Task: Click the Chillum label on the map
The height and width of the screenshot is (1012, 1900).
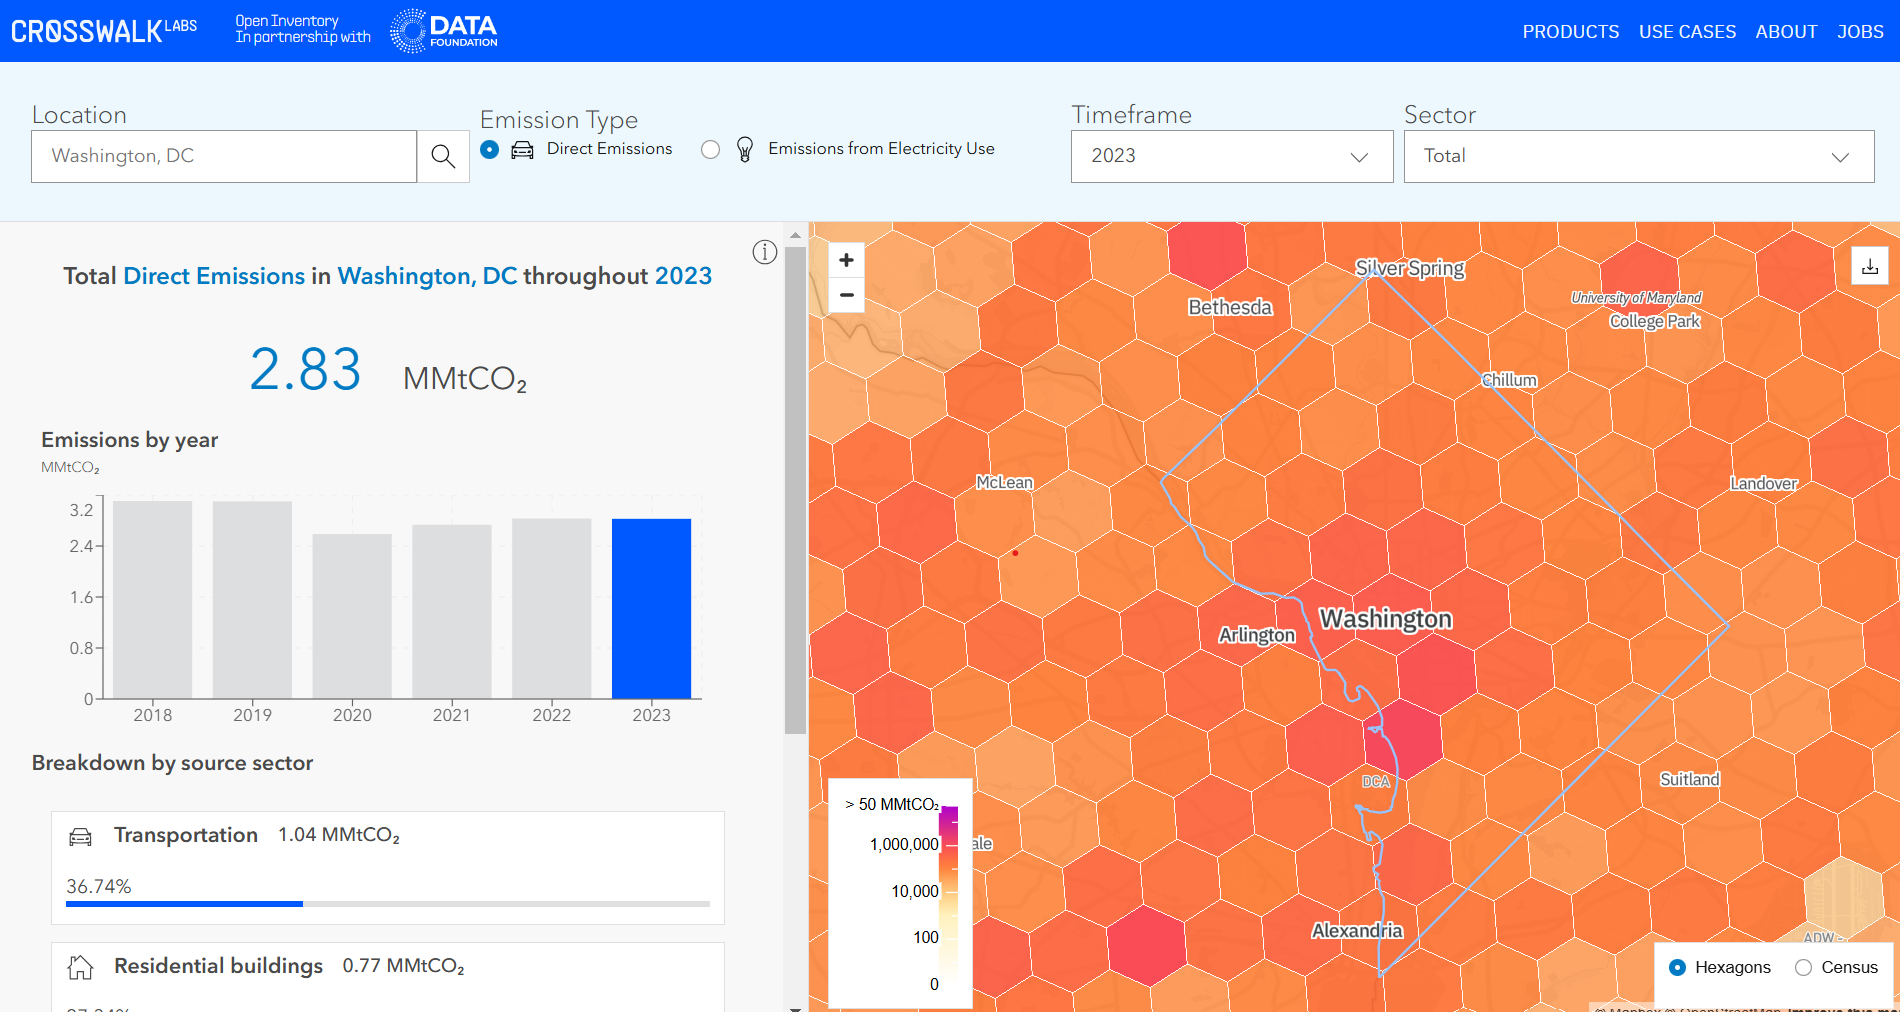Action: pyautogui.click(x=1509, y=380)
